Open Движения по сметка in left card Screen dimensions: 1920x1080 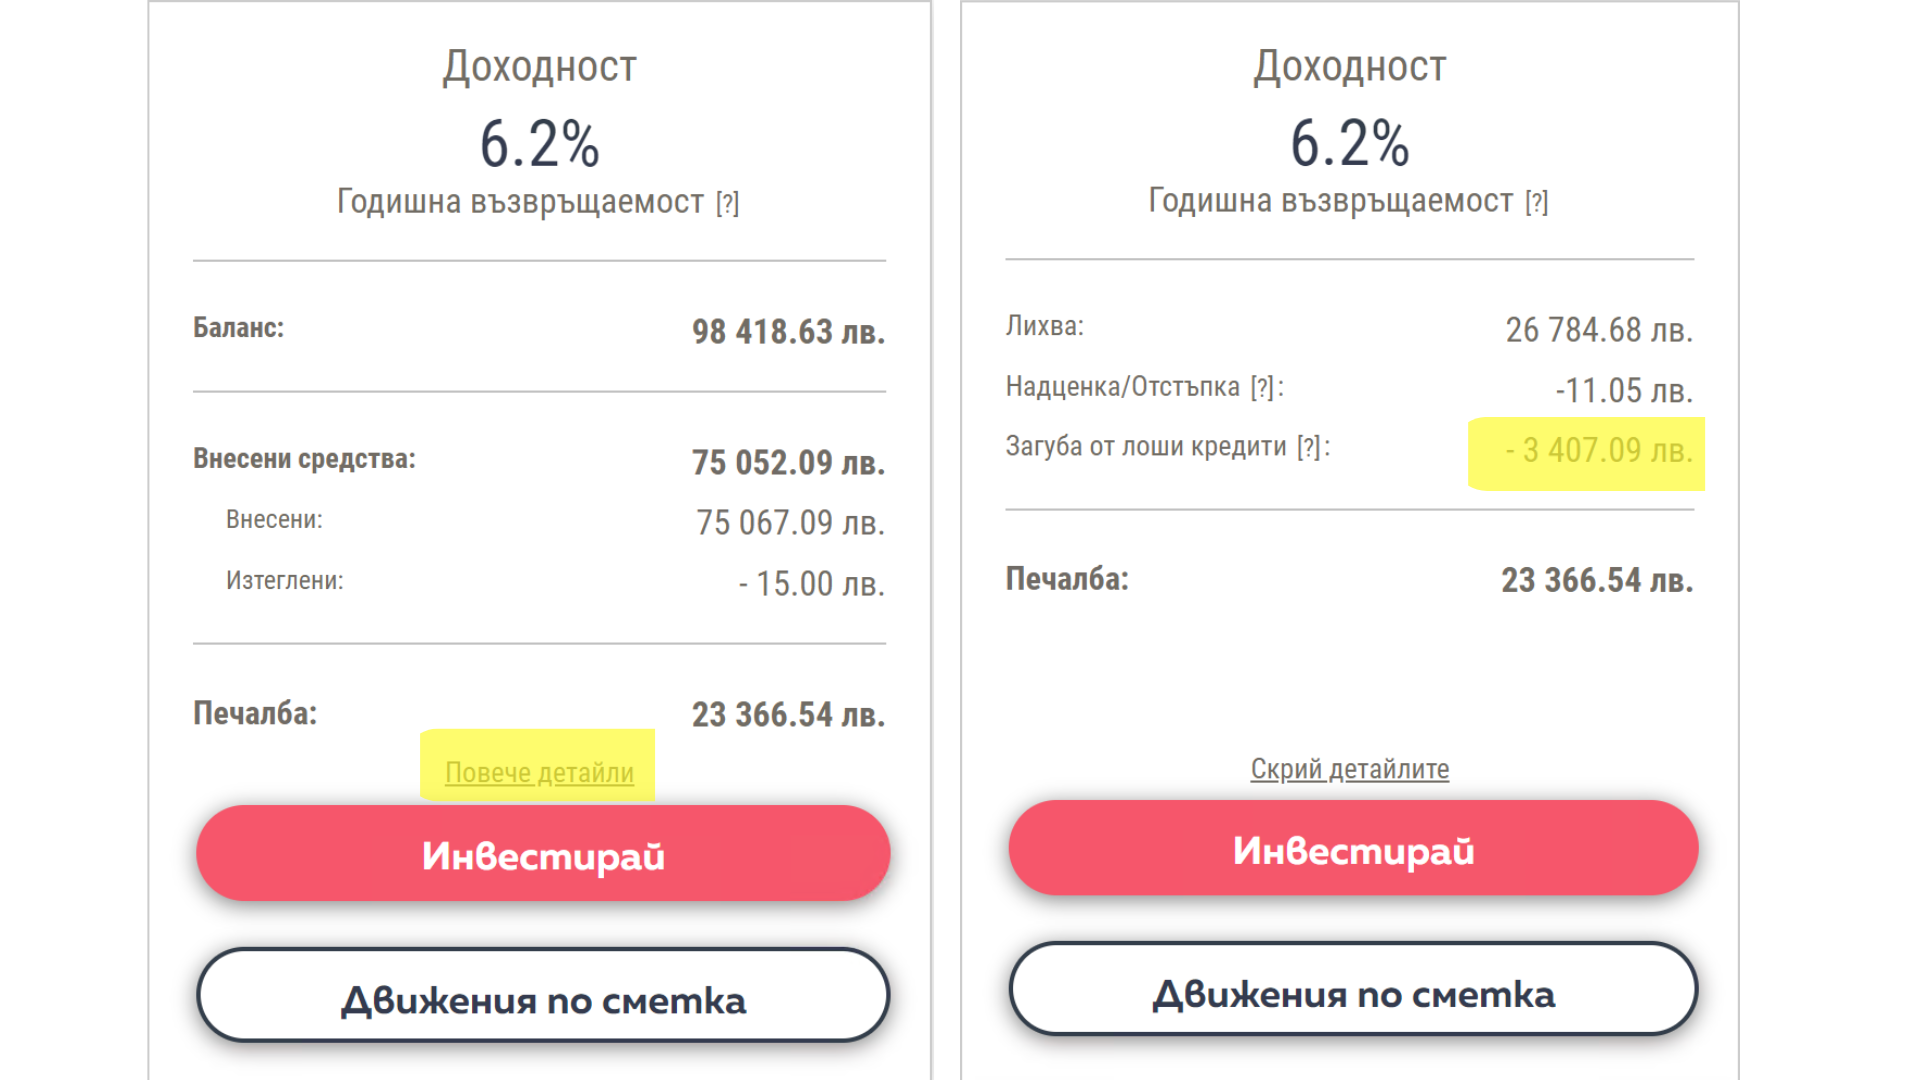543,997
